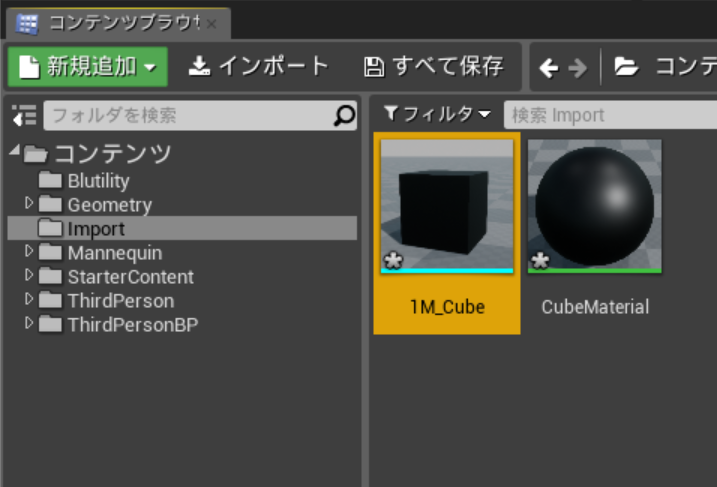Expand the ThirdPerson folder arrow
The height and width of the screenshot is (487, 717).
pos(29,299)
